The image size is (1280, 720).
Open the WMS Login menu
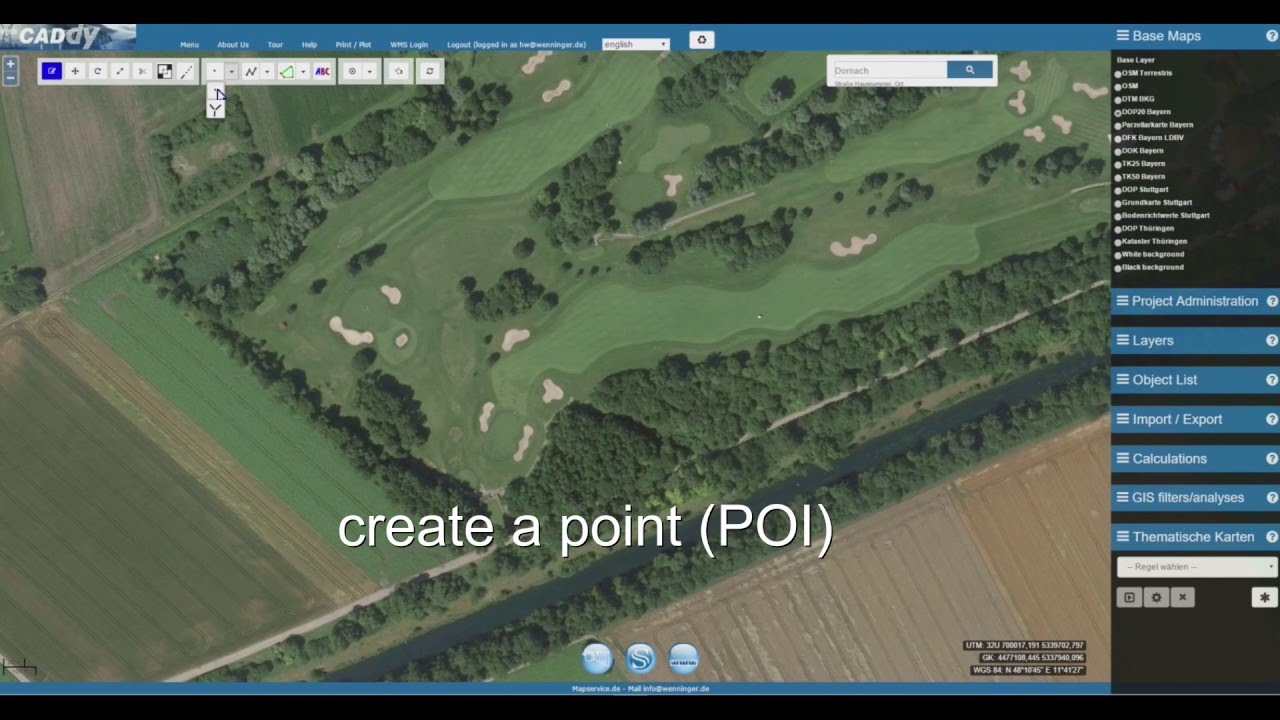pyautogui.click(x=409, y=45)
